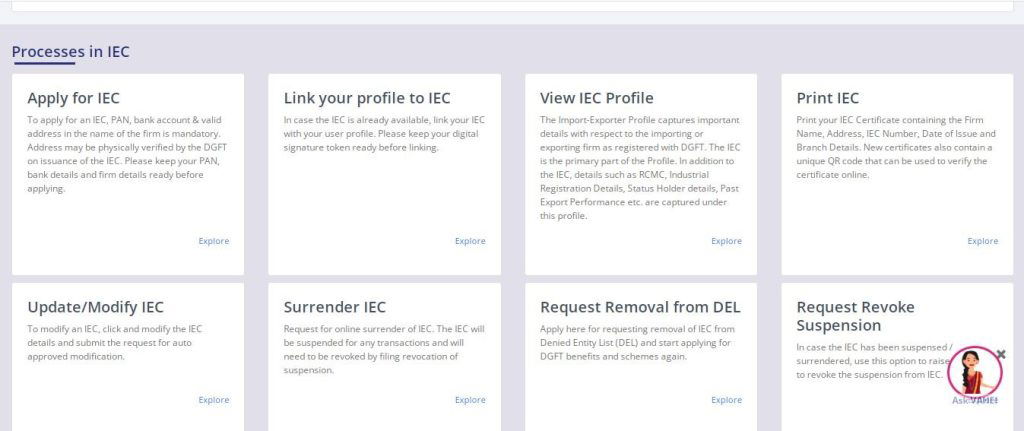Open Explore link under Link your profile
This screenshot has width=1024, height=431.
470,241
